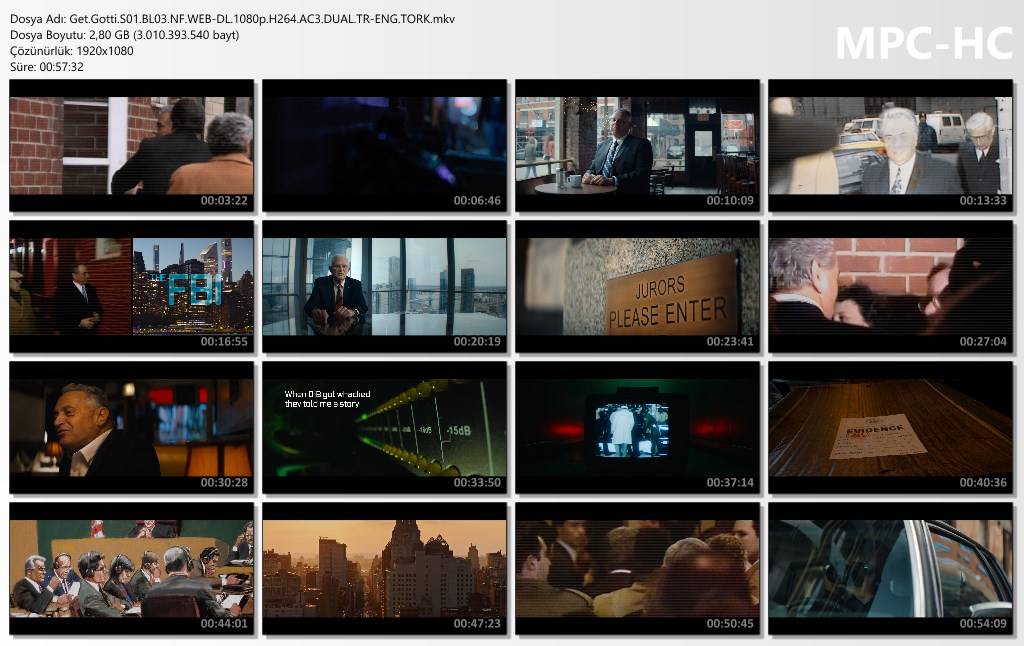1024x646 pixels.
Task: Open the restaurant interview frame at 00:30:28
Action: pos(131,428)
